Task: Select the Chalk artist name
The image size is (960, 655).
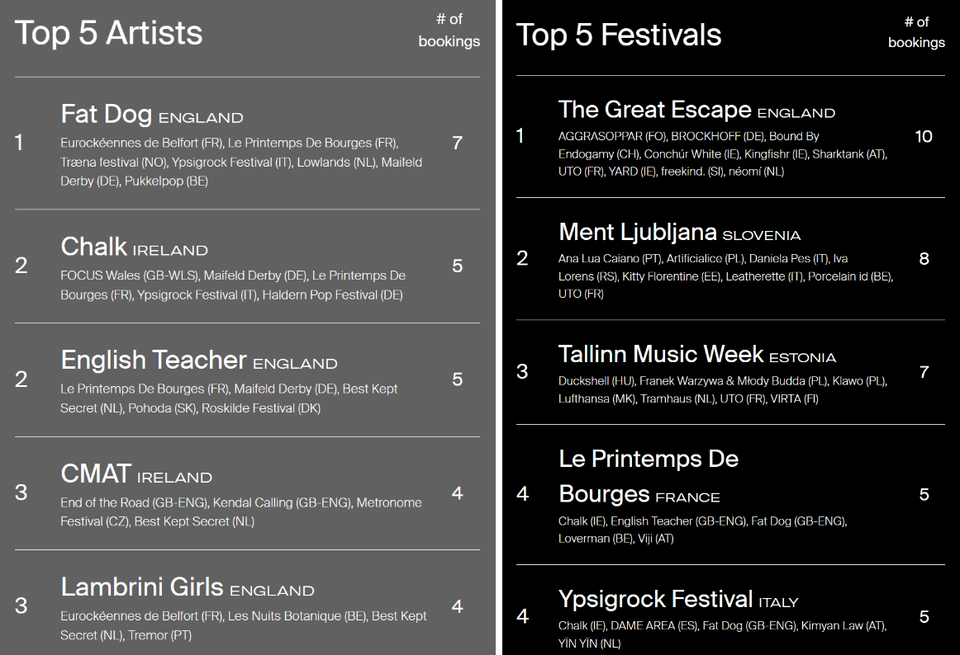Action: tap(94, 247)
